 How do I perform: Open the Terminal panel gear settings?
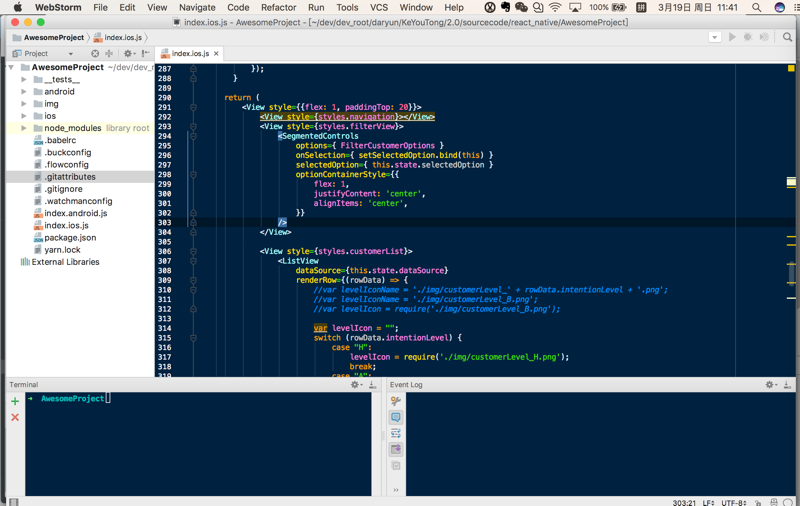point(356,385)
